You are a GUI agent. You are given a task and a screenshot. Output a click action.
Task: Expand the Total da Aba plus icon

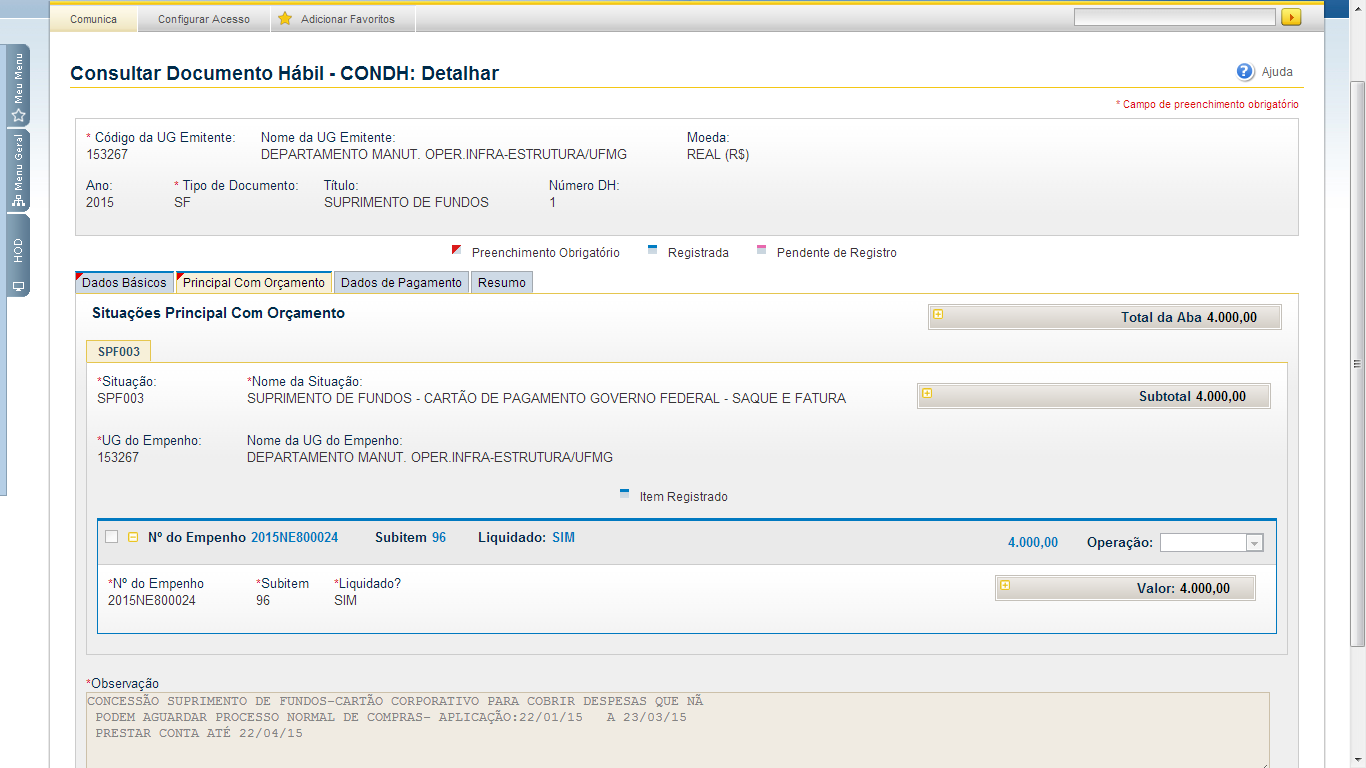938,314
